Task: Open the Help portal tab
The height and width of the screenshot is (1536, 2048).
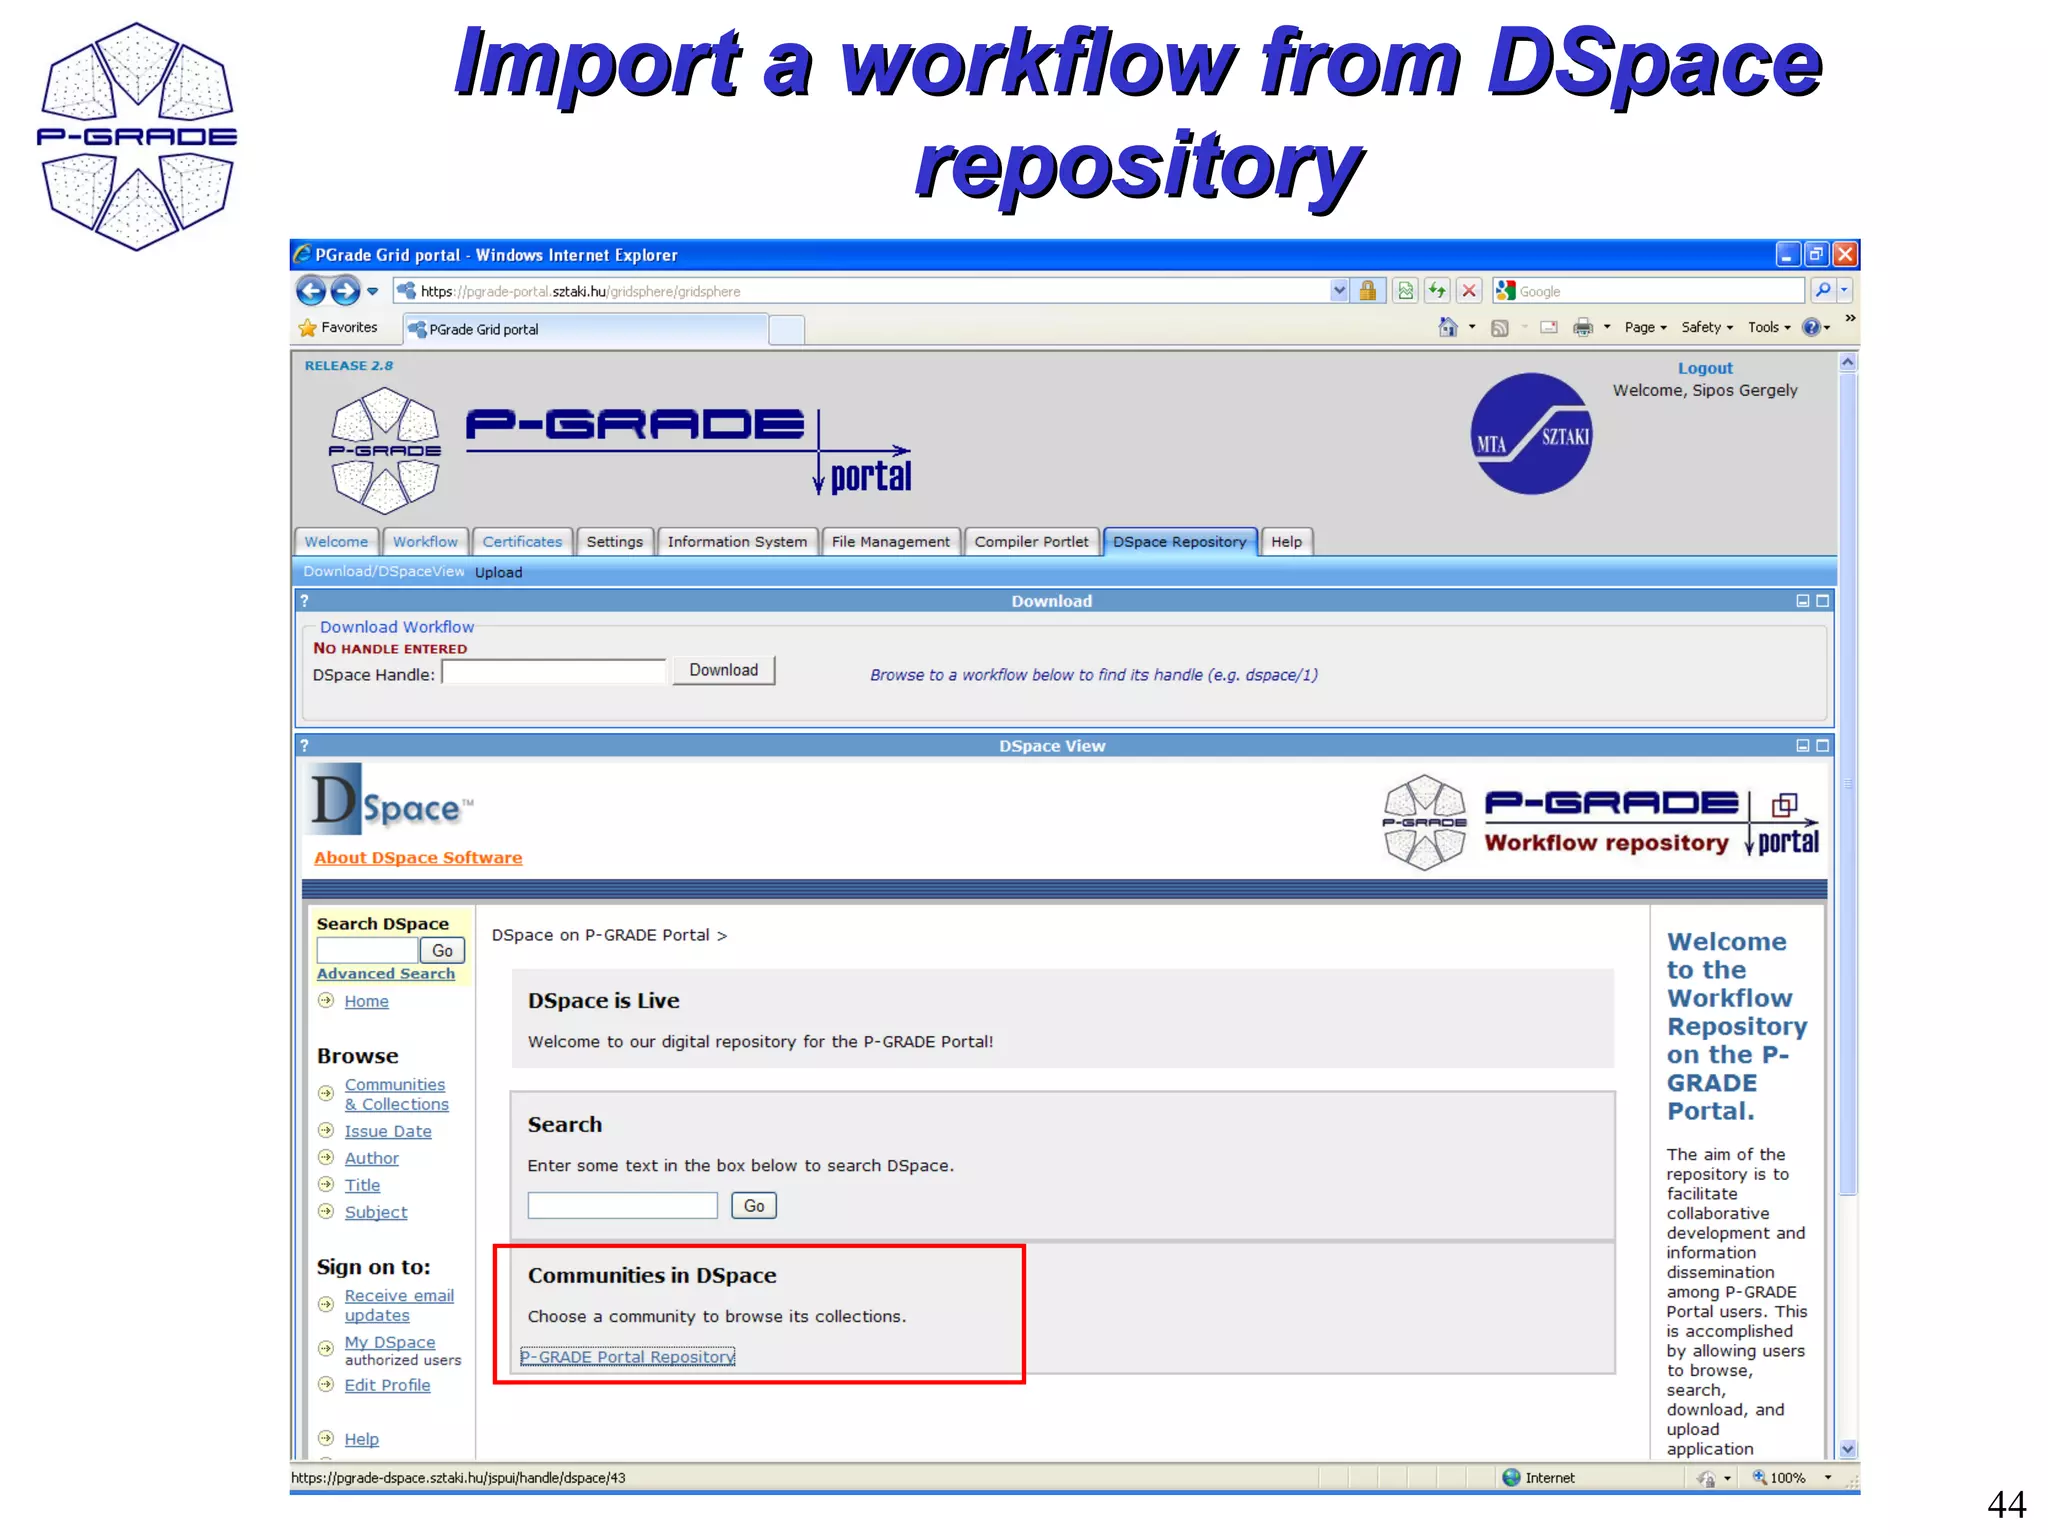Action: coord(1286,541)
